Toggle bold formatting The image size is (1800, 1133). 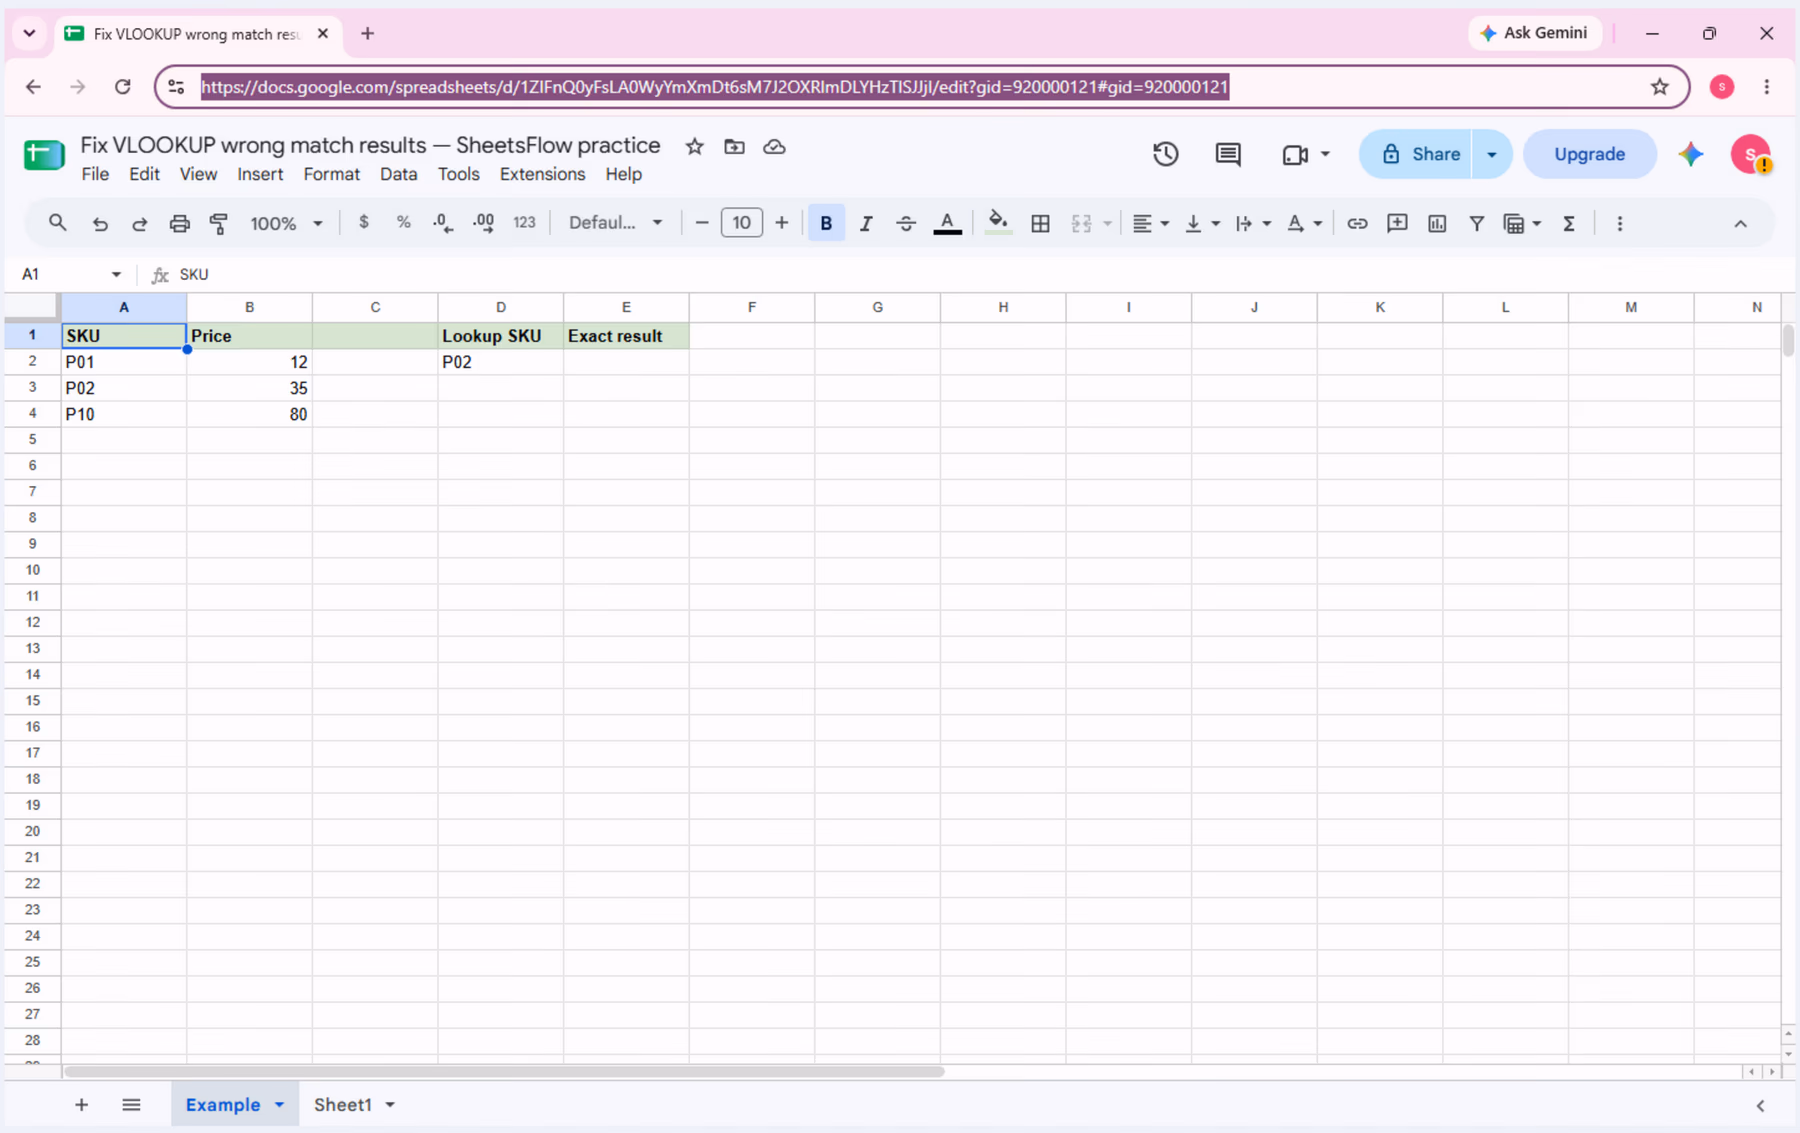coord(826,223)
